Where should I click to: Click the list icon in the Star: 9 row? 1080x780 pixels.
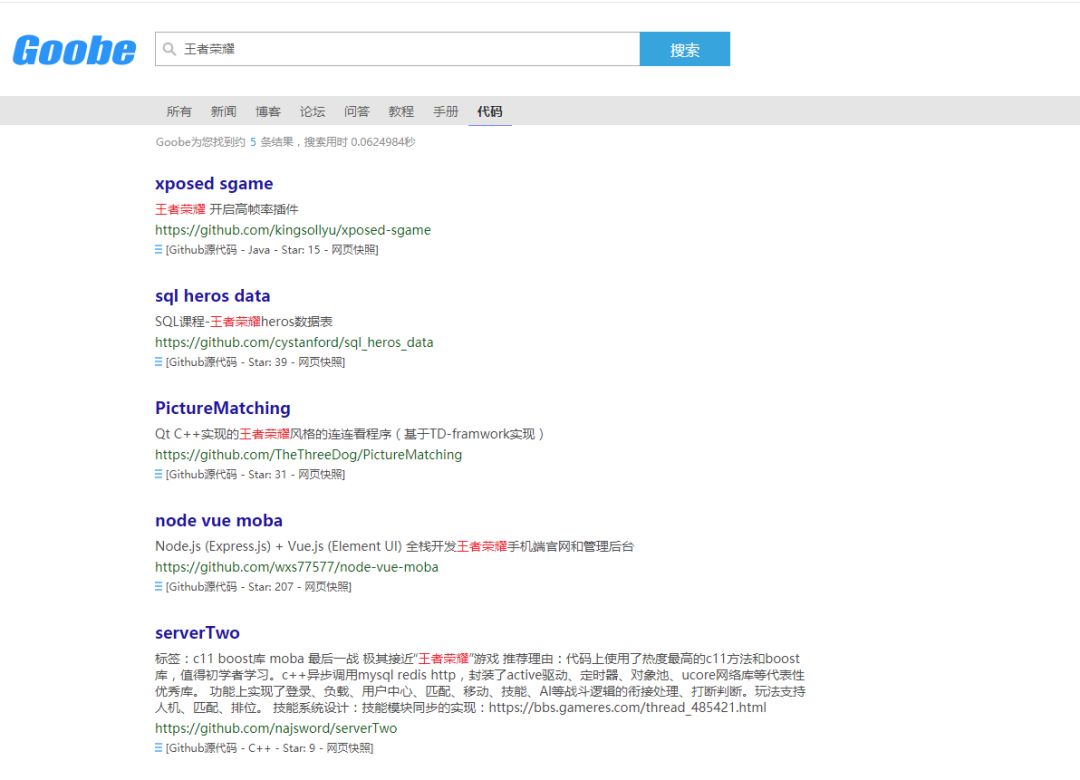point(158,748)
